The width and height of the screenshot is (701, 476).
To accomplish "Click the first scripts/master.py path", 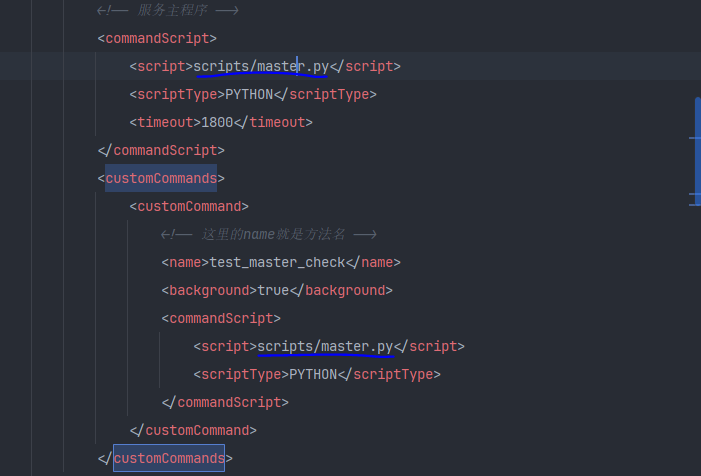I will point(261,66).
